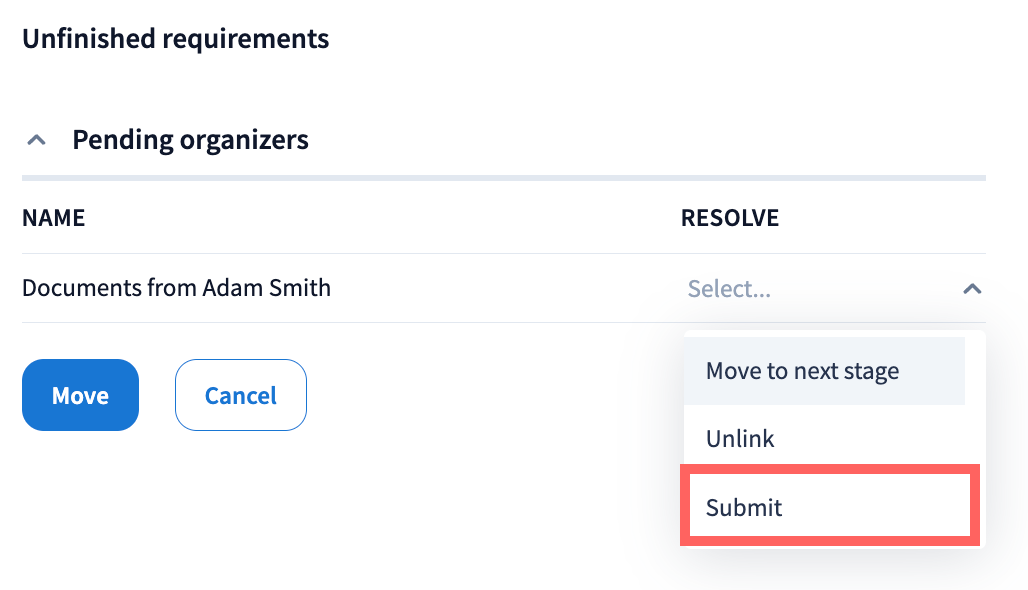Hide the Pending organizers table with the caret

36,140
